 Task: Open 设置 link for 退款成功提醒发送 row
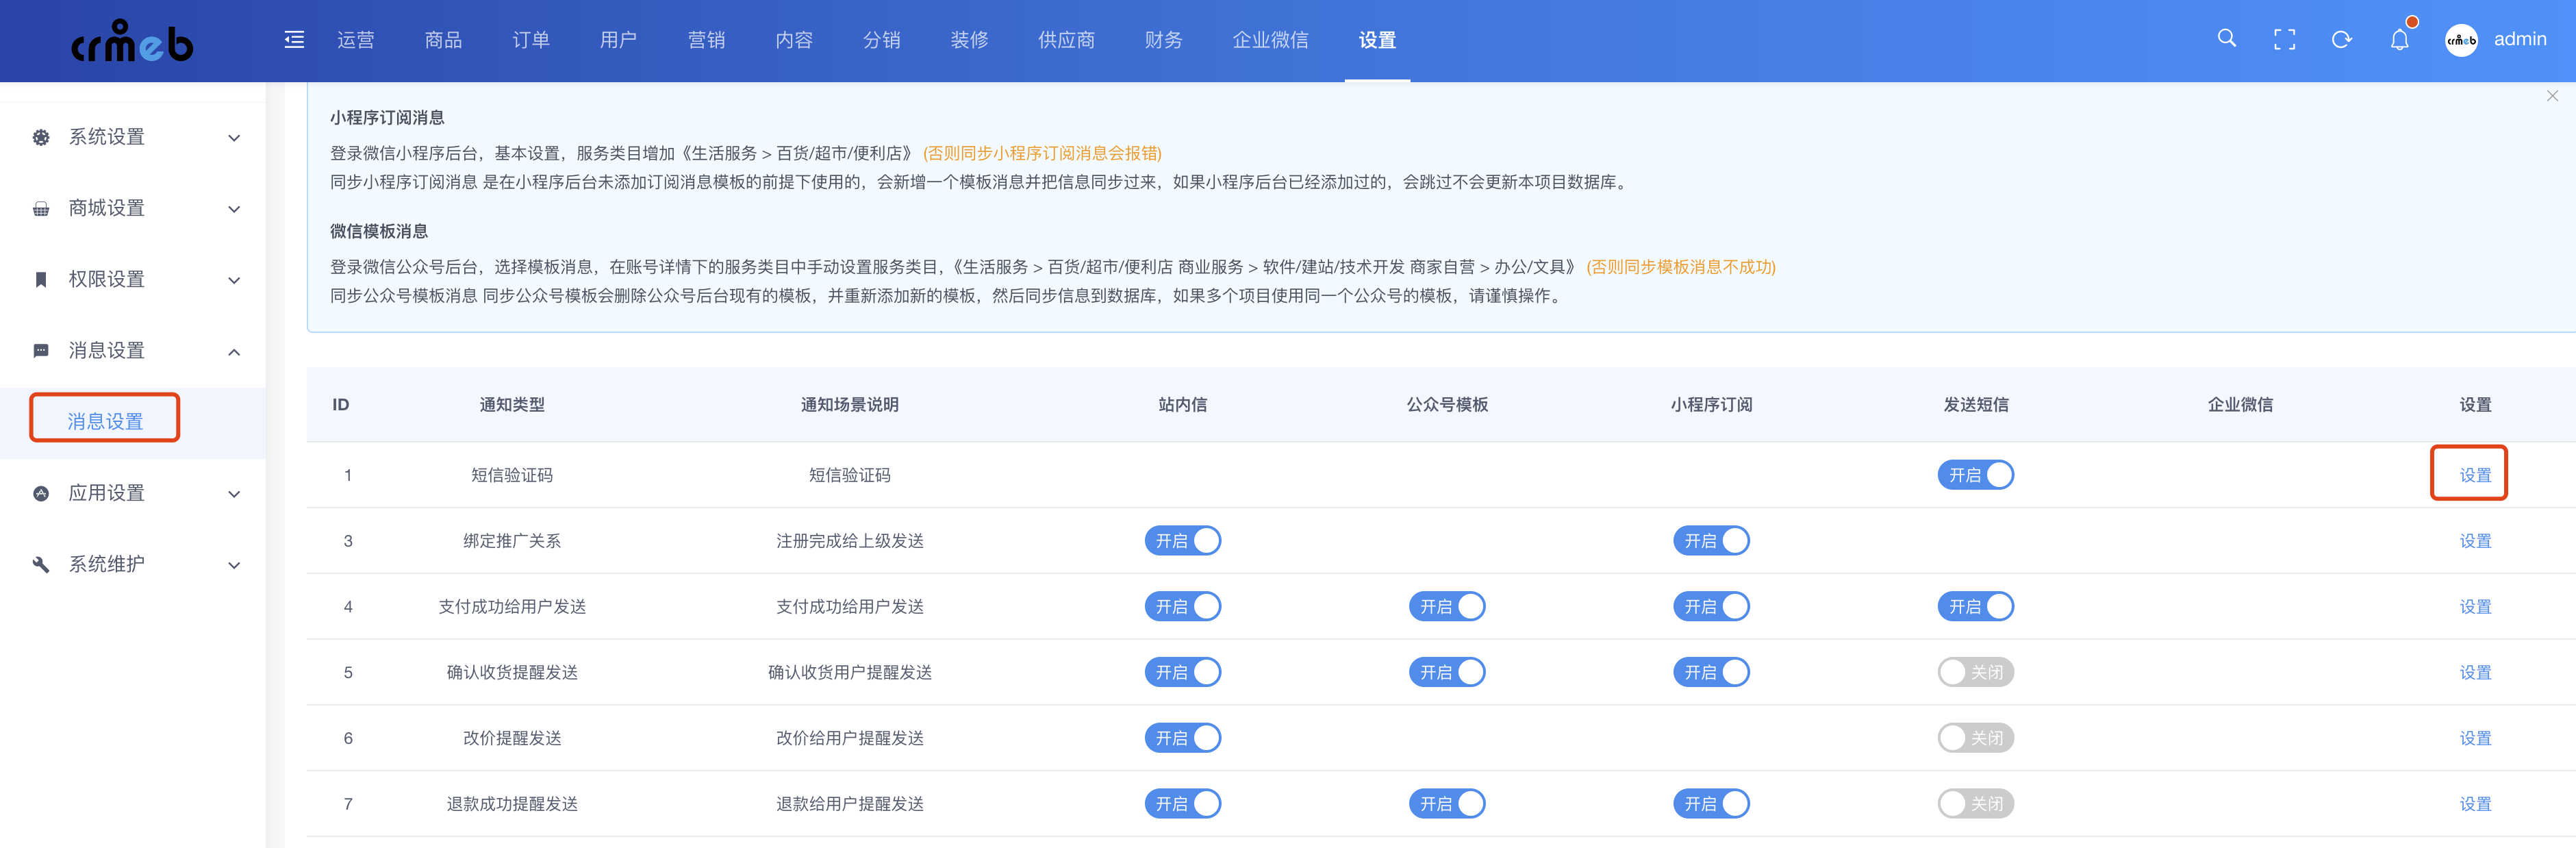[x=2475, y=804]
